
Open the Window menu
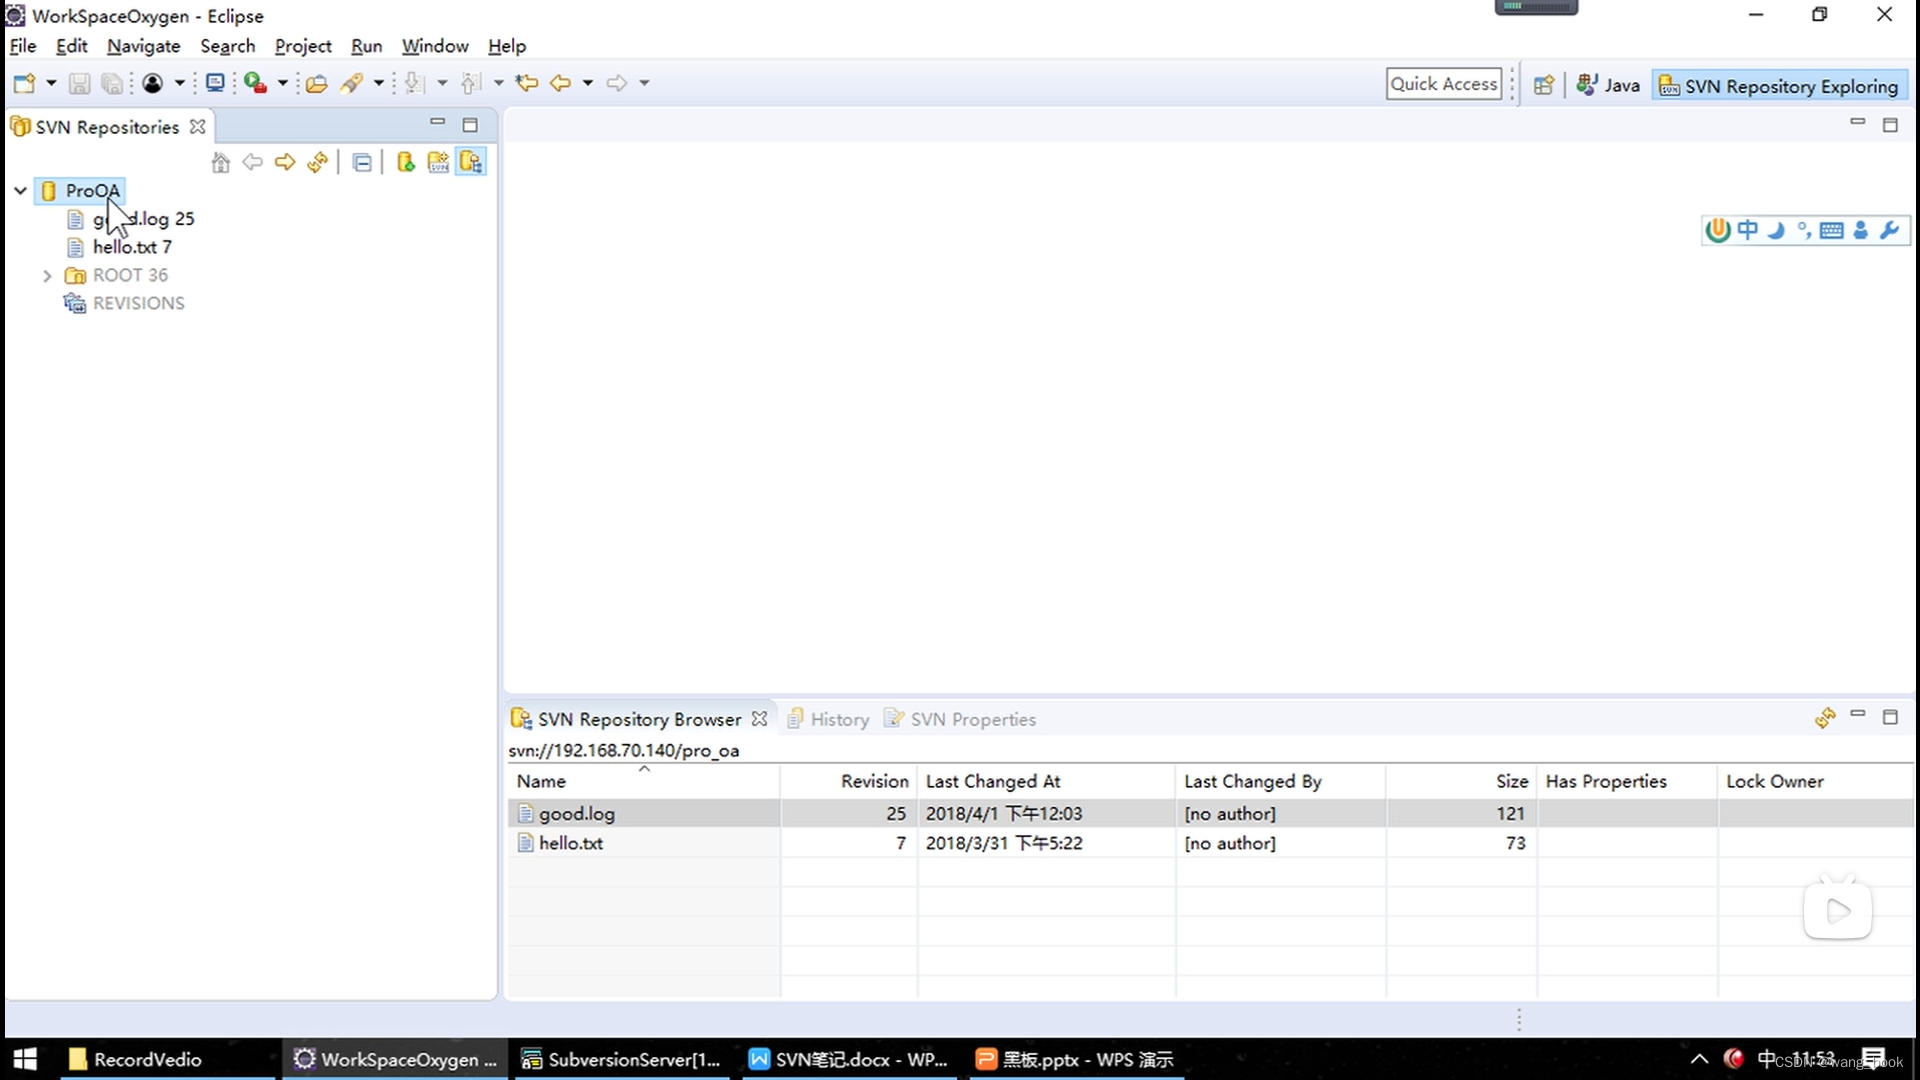point(435,46)
